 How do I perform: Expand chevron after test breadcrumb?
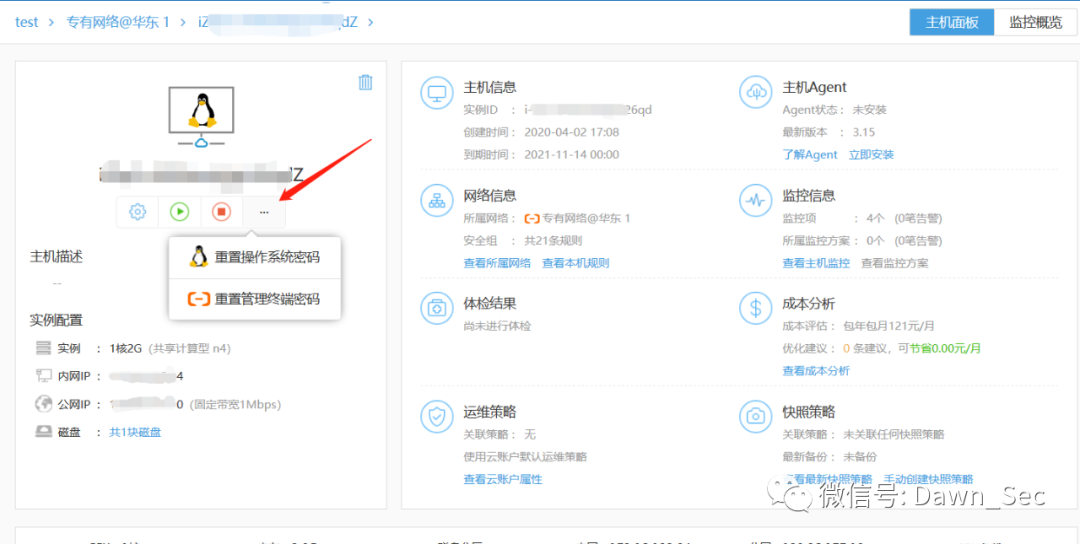[x=51, y=22]
